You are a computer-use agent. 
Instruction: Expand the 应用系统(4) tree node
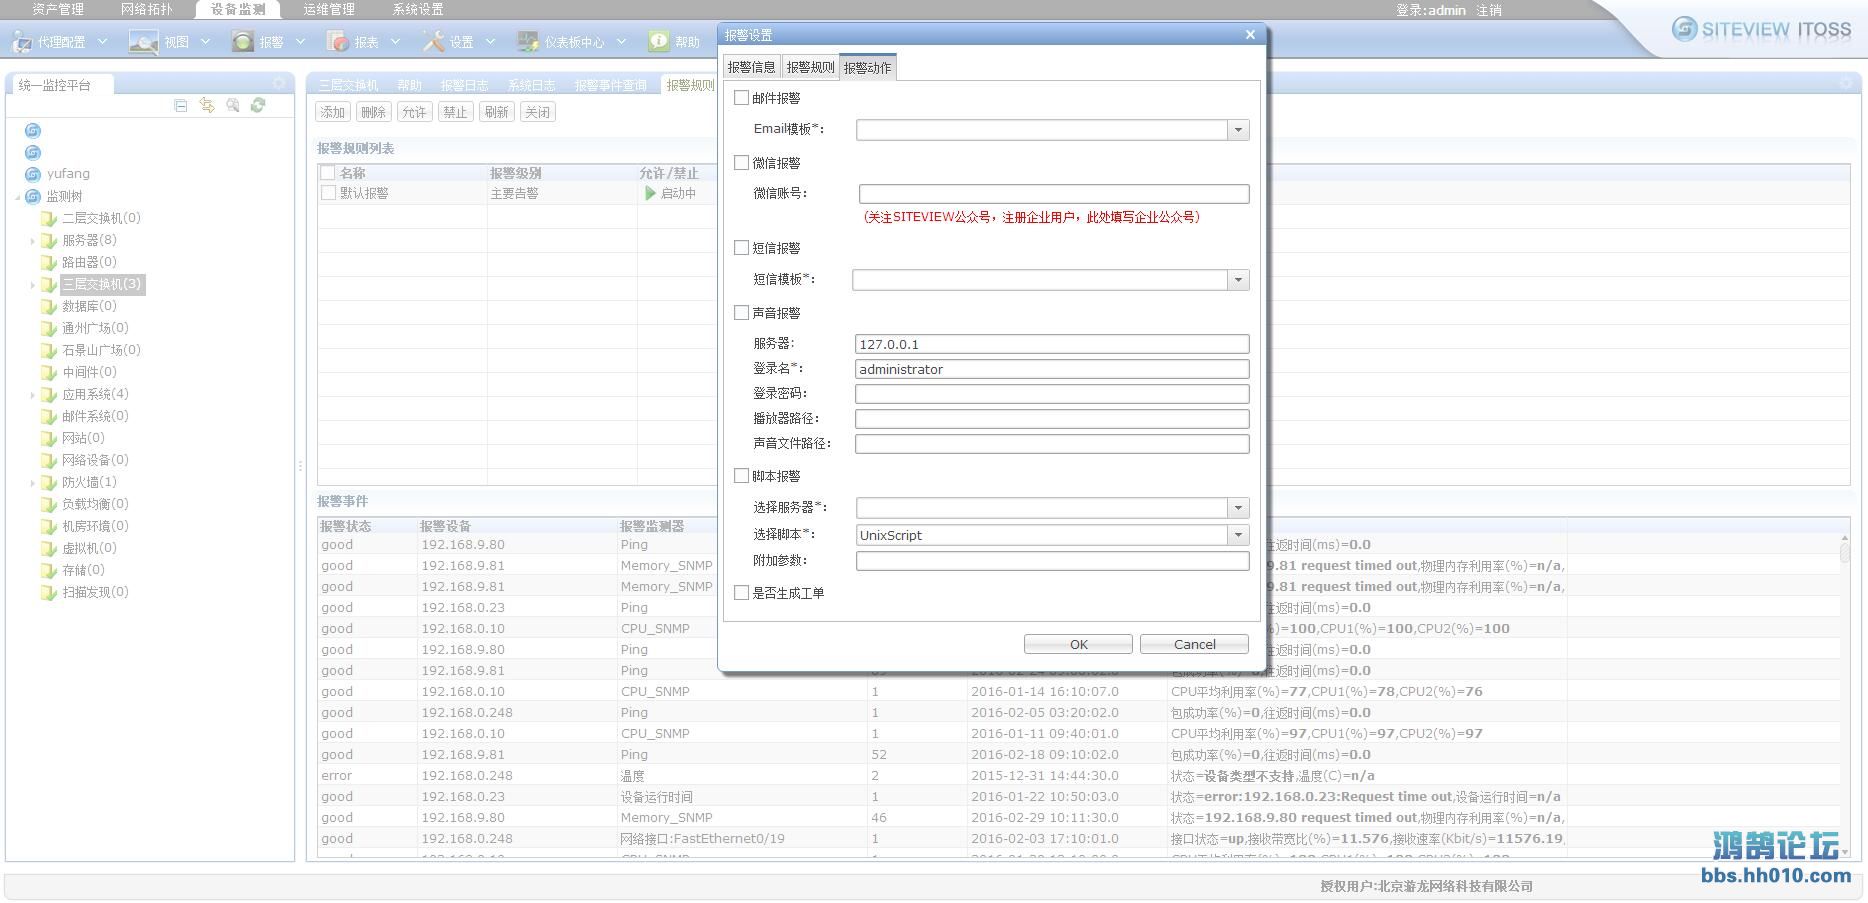(32, 395)
